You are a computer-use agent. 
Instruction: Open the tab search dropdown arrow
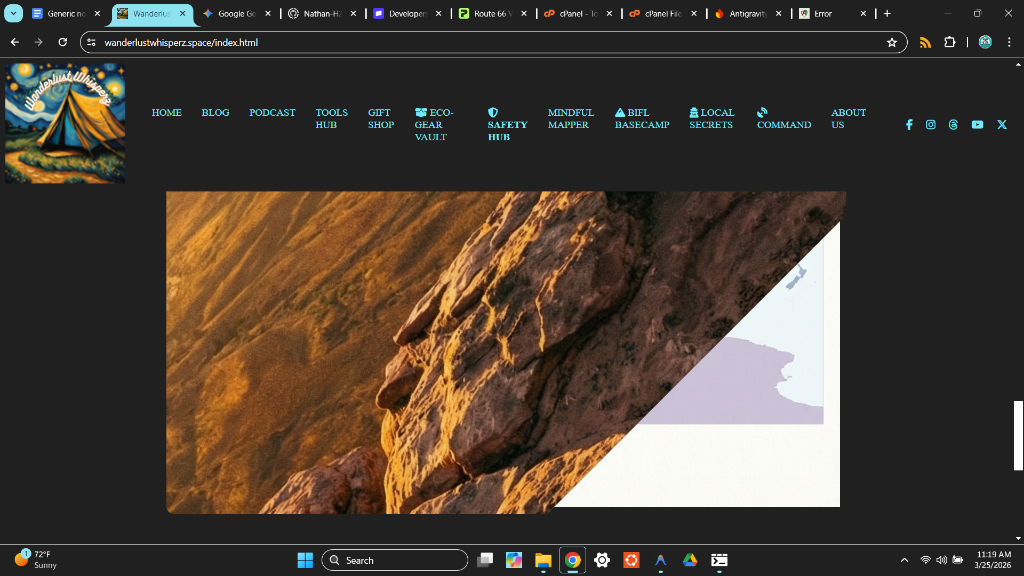click(14, 14)
